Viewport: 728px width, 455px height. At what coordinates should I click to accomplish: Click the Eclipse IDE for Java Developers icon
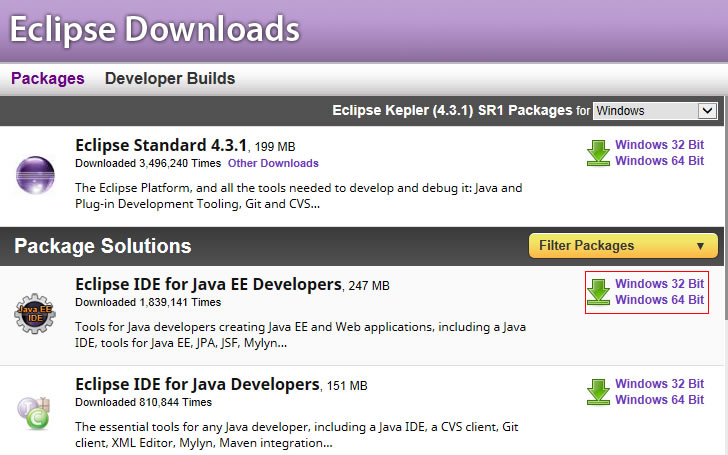(x=33, y=413)
